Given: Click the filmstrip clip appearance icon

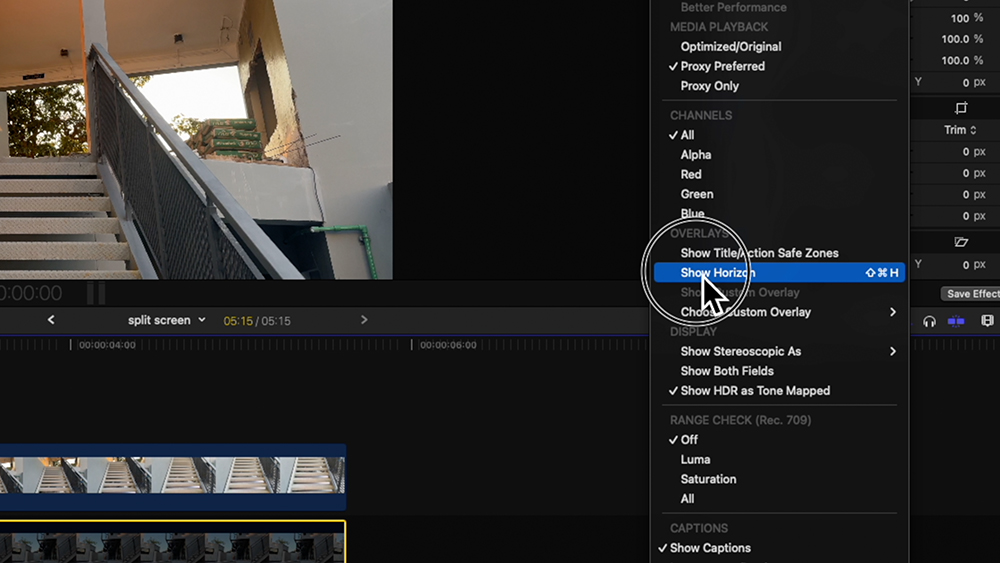Looking at the screenshot, I should [987, 321].
